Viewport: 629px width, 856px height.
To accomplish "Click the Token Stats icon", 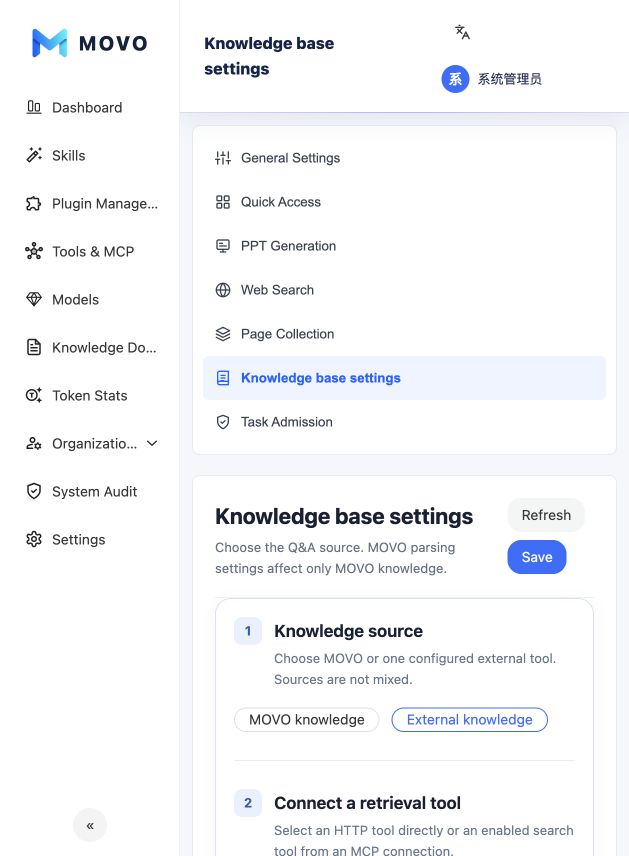I will pyautogui.click(x=34, y=395).
